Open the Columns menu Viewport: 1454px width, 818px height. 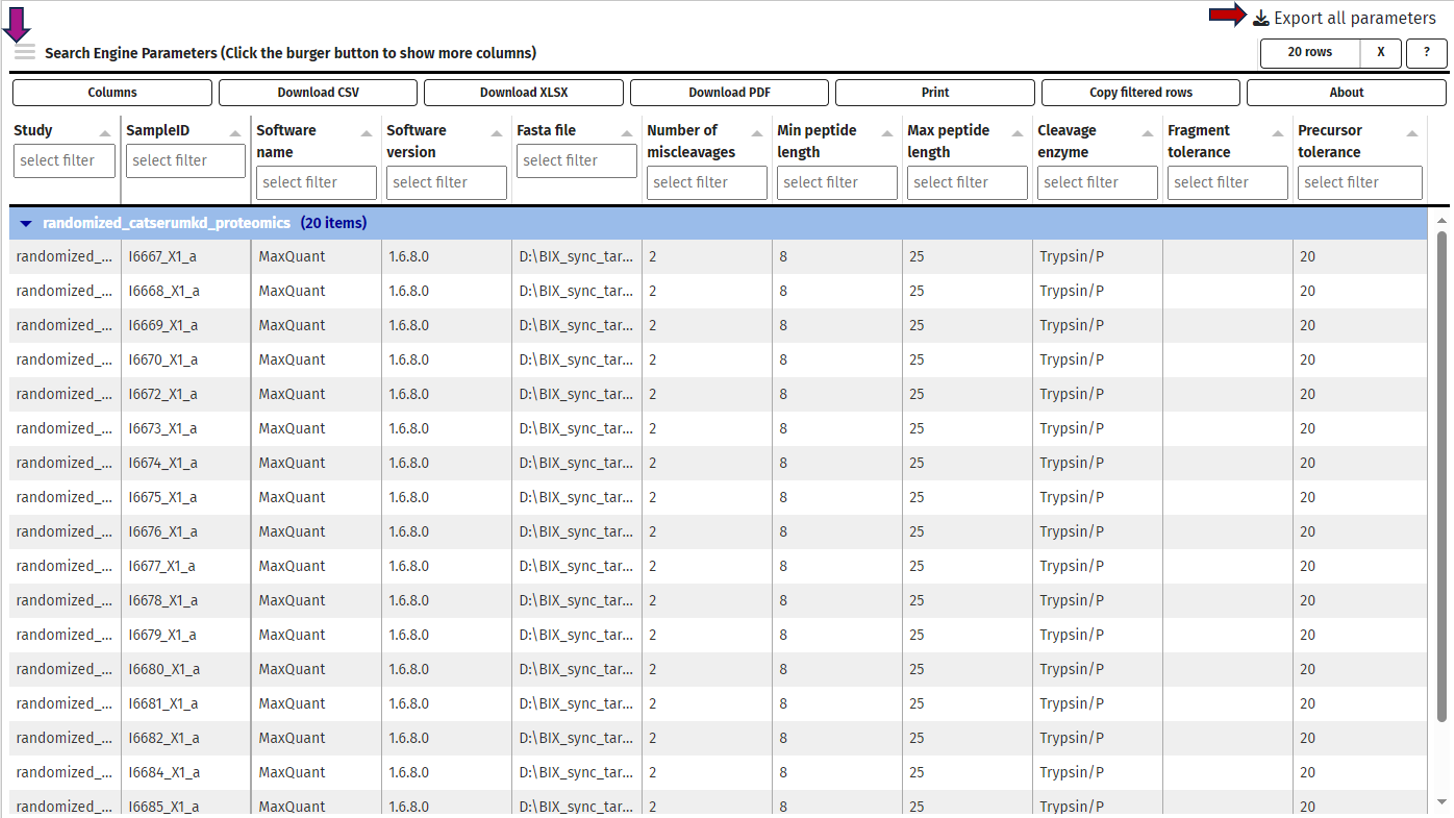(111, 92)
